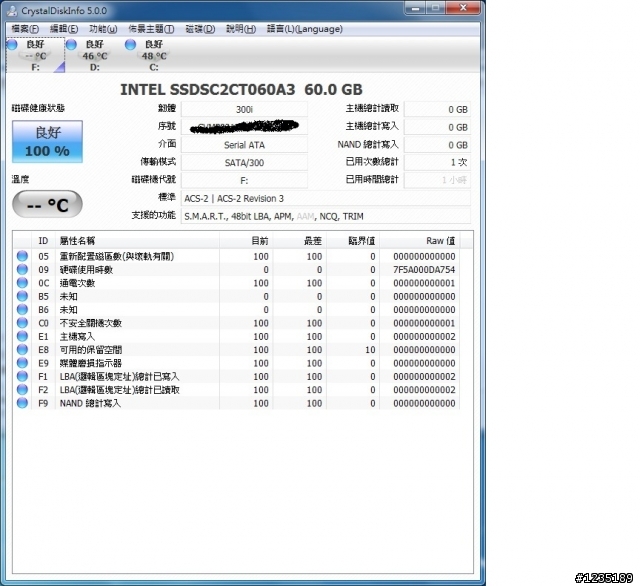This screenshot has width=640, height=586.
Task: Select the 可用的保留空間 attribute row
Action: [237, 350]
